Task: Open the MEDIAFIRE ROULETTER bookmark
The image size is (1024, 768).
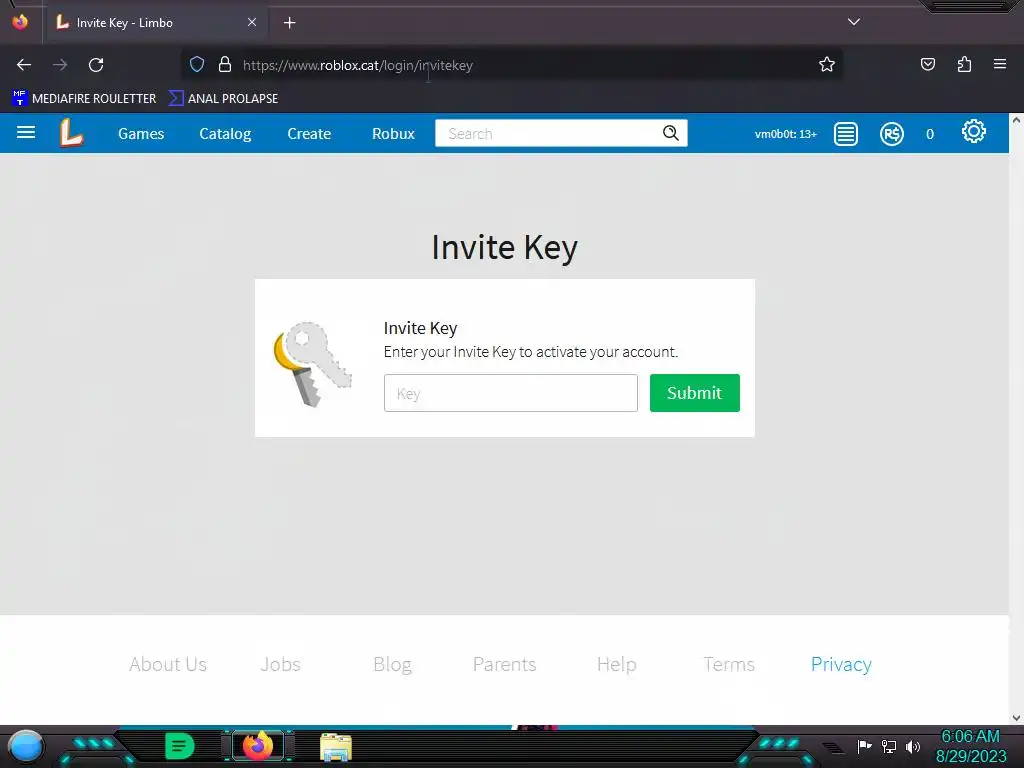Action: click(x=84, y=99)
